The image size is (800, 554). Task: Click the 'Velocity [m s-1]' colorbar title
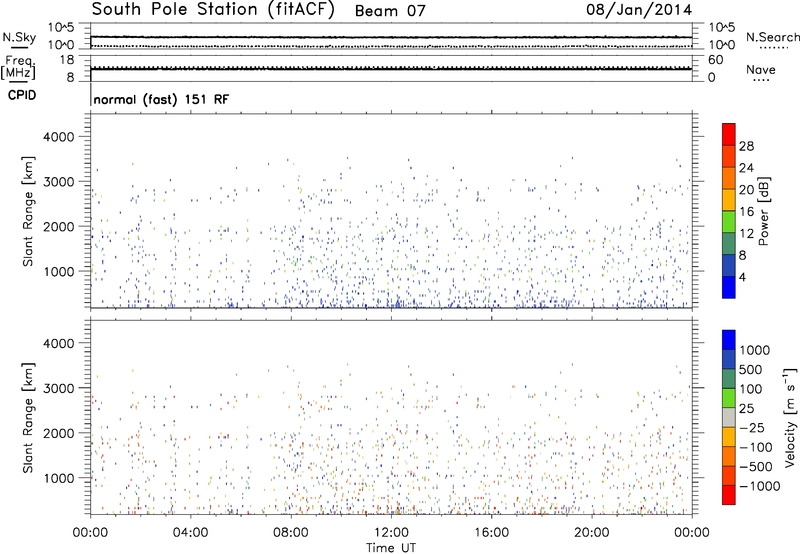point(790,417)
